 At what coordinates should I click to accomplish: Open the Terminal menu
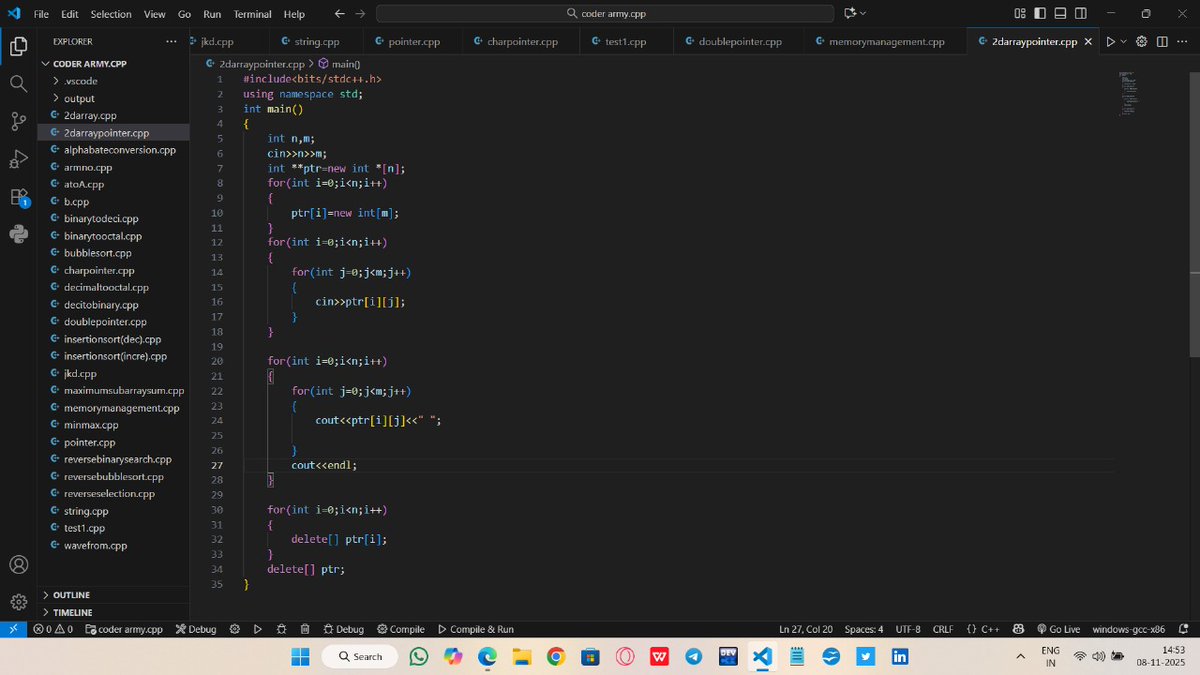coord(252,14)
